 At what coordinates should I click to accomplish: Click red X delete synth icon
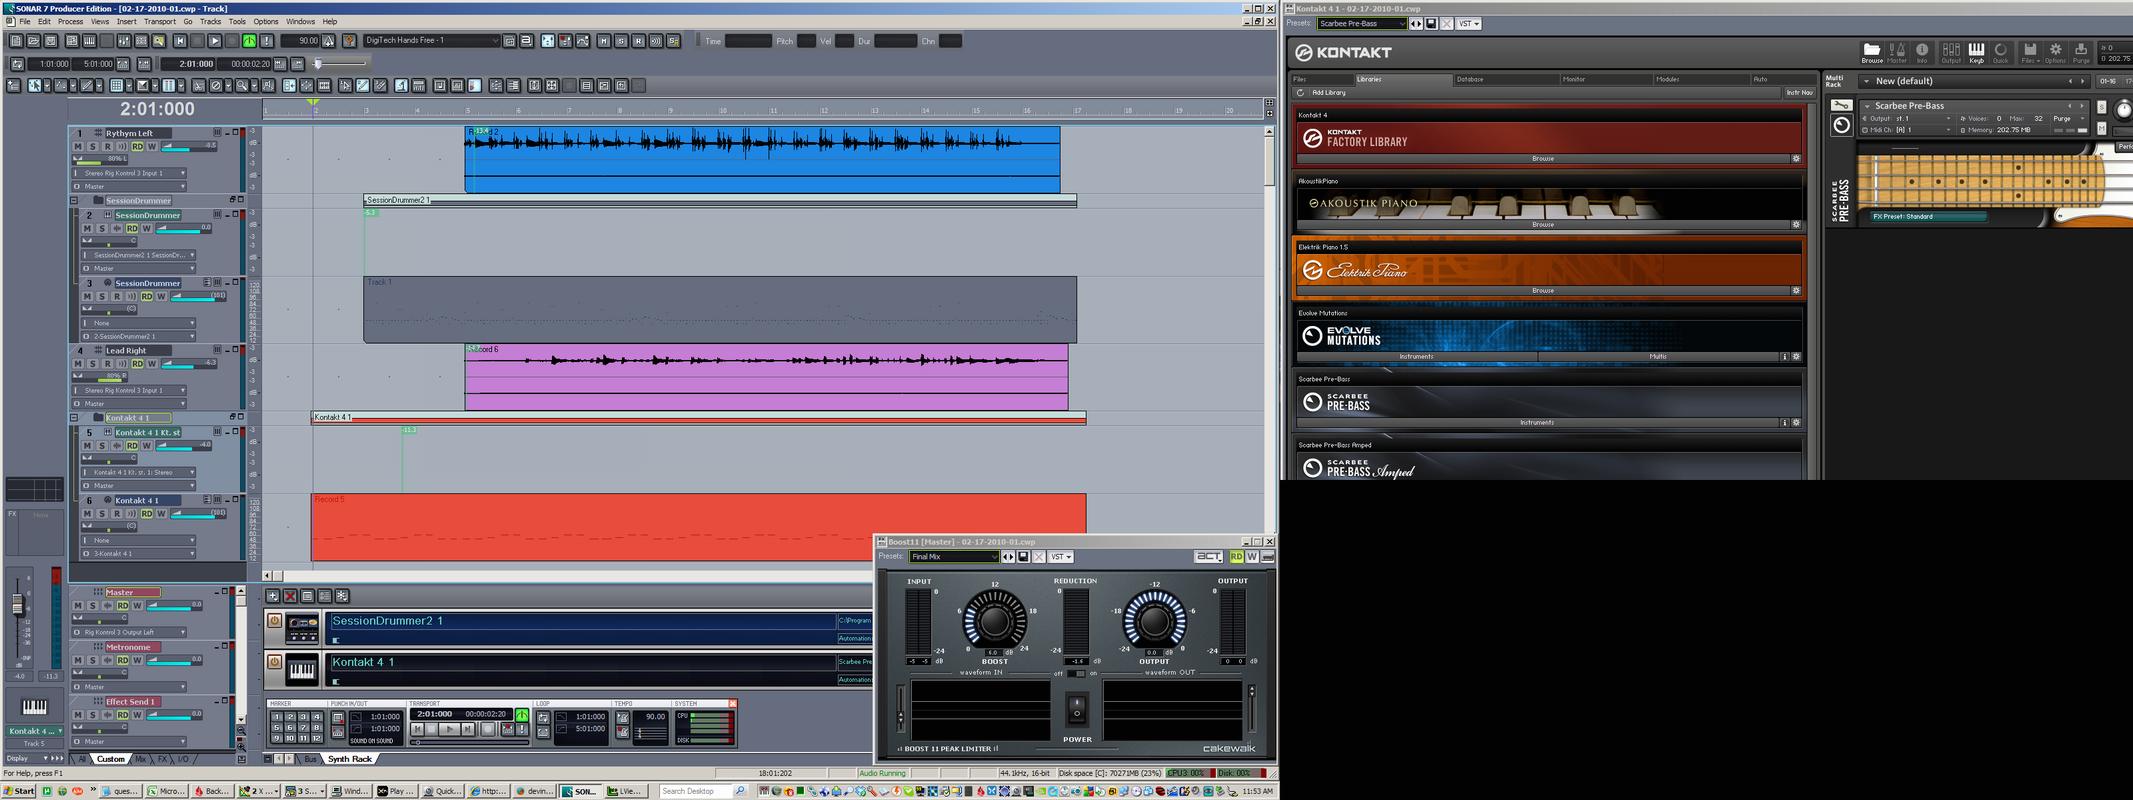click(x=290, y=596)
